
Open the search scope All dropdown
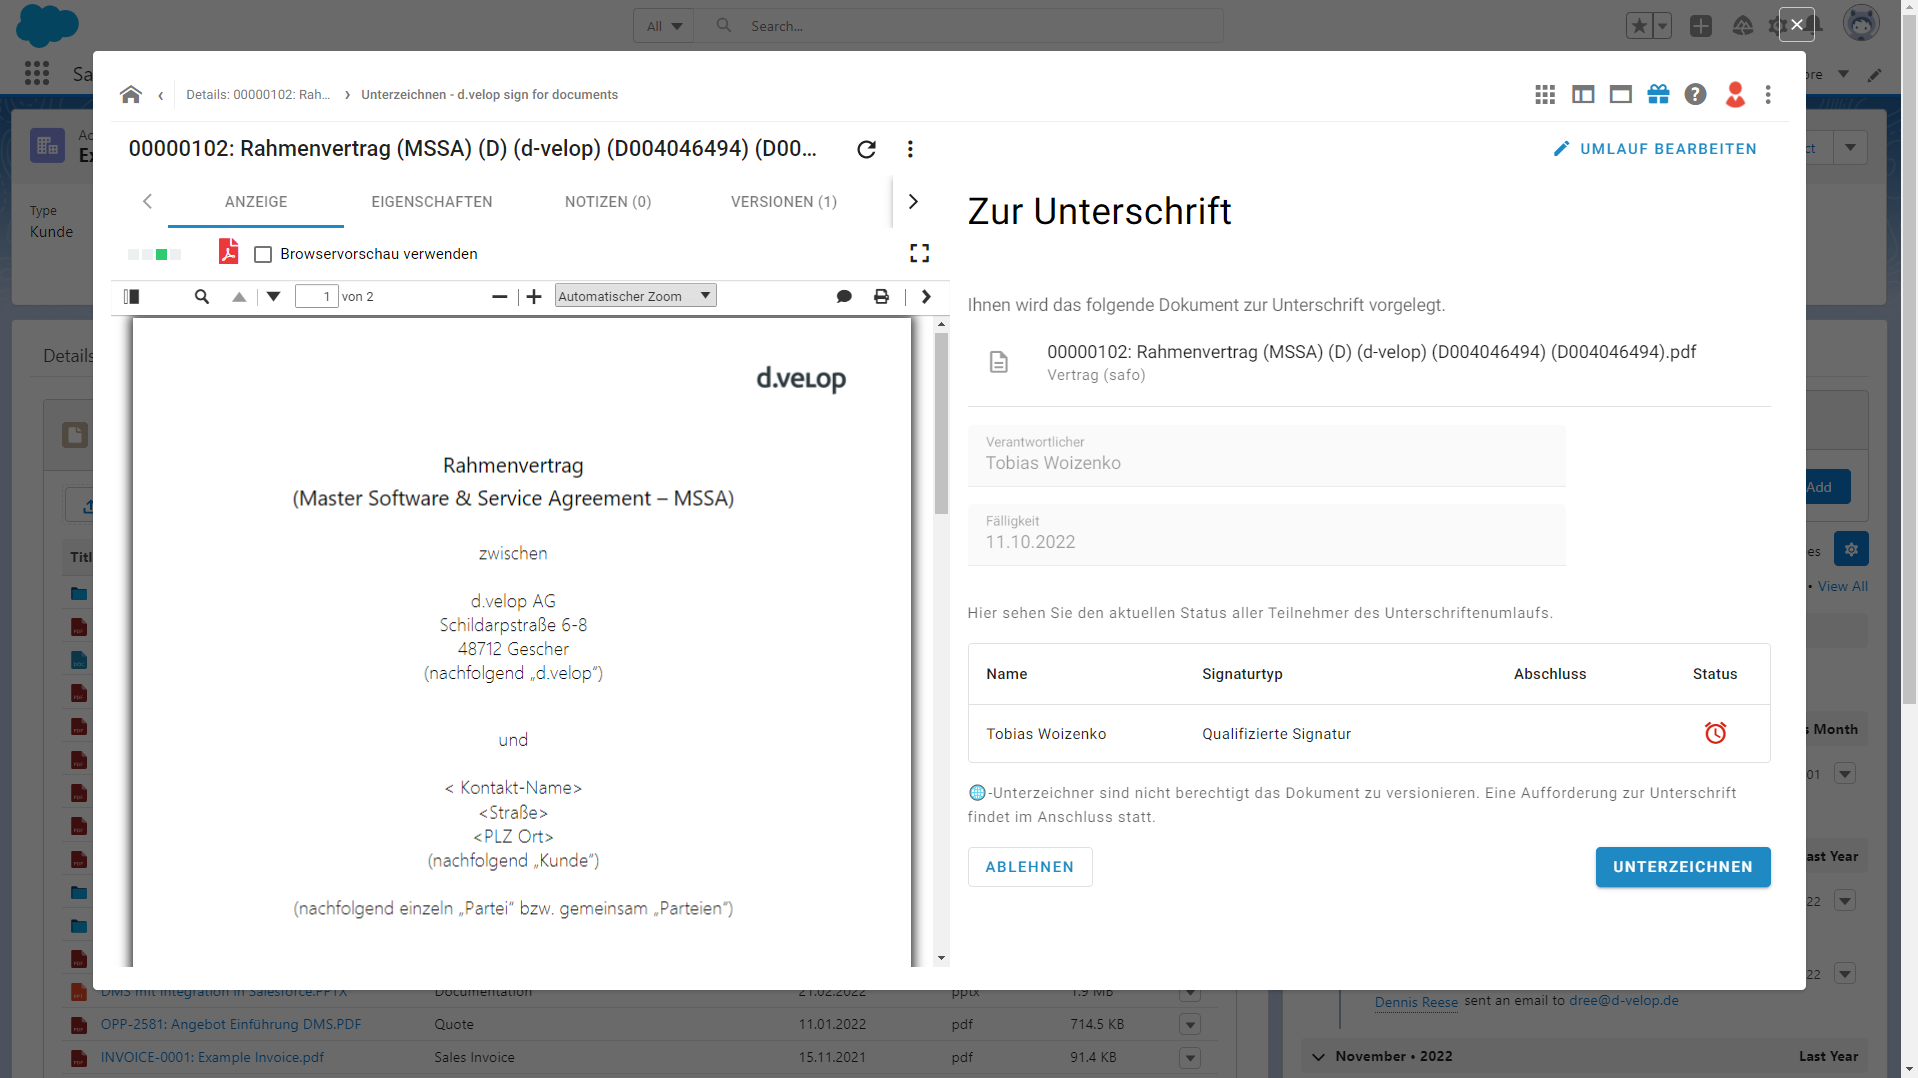click(664, 26)
